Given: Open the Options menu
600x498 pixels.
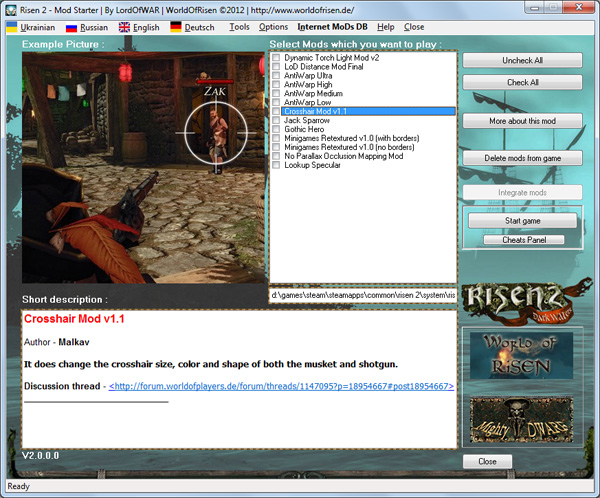Looking at the screenshot, I should pos(273,27).
